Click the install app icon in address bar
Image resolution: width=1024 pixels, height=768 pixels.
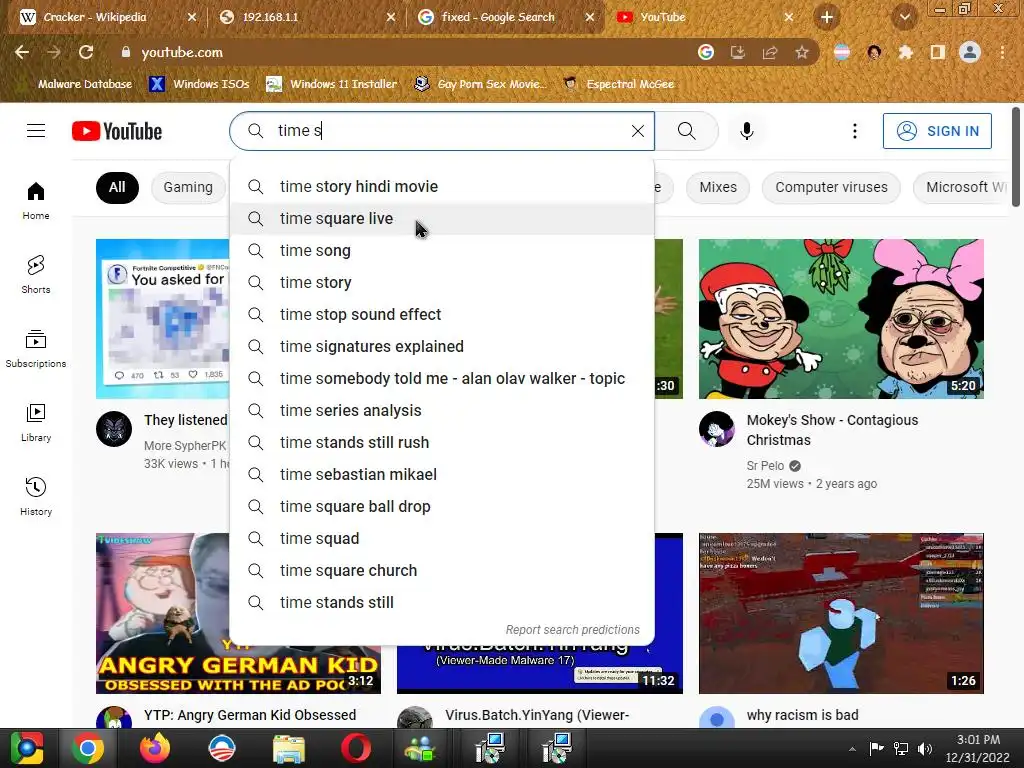(x=738, y=52)
